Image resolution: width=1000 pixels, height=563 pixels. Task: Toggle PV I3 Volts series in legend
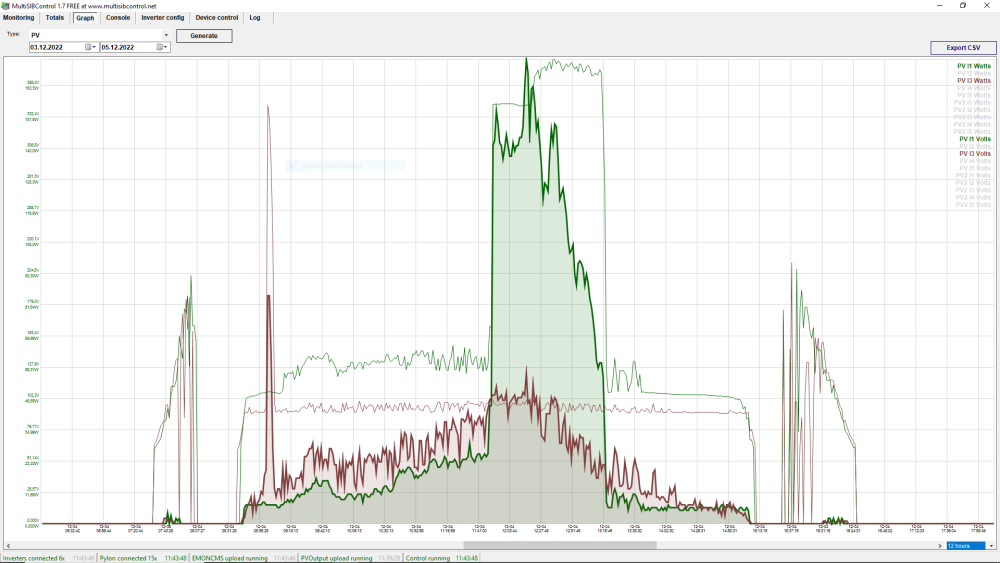(974, 154)
